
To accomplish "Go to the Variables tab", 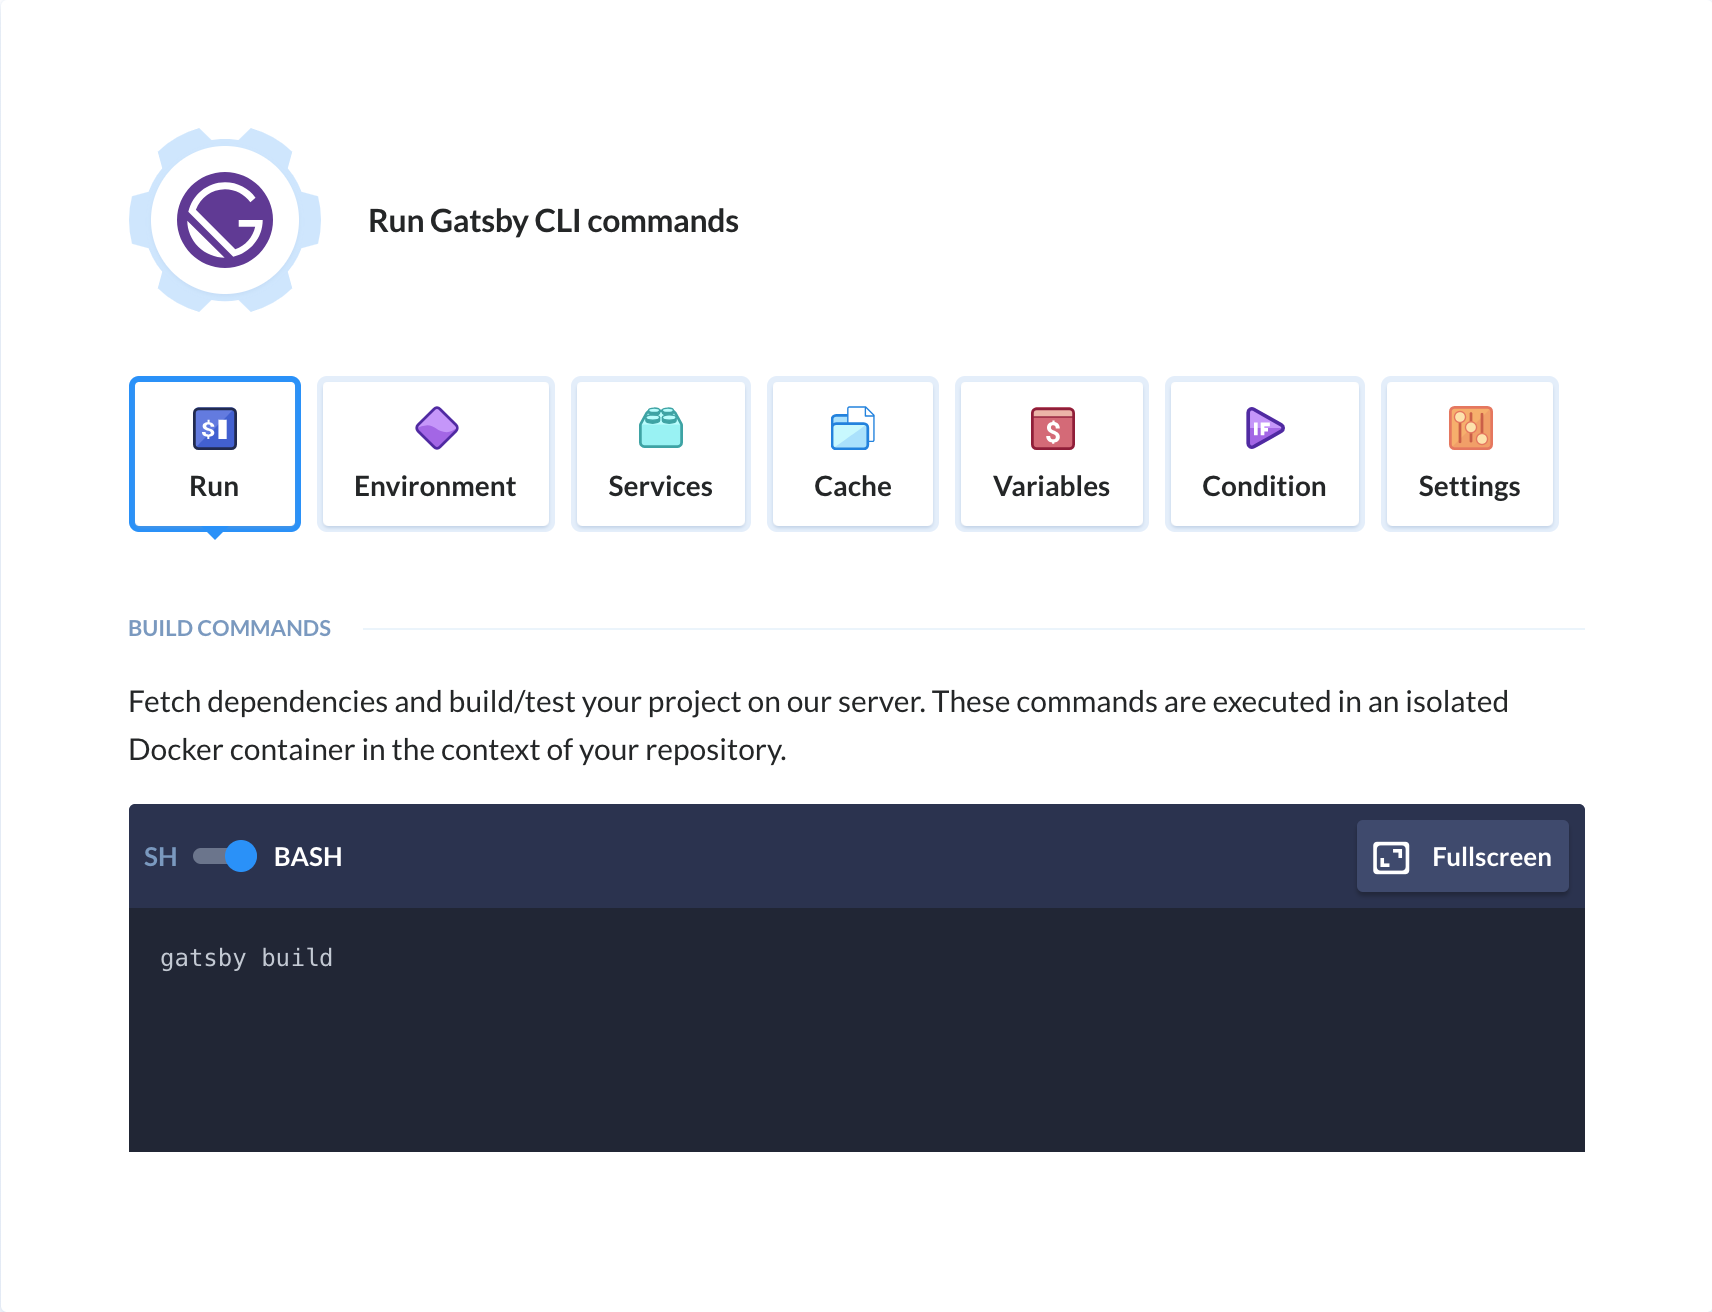I will pos(1052,454).
